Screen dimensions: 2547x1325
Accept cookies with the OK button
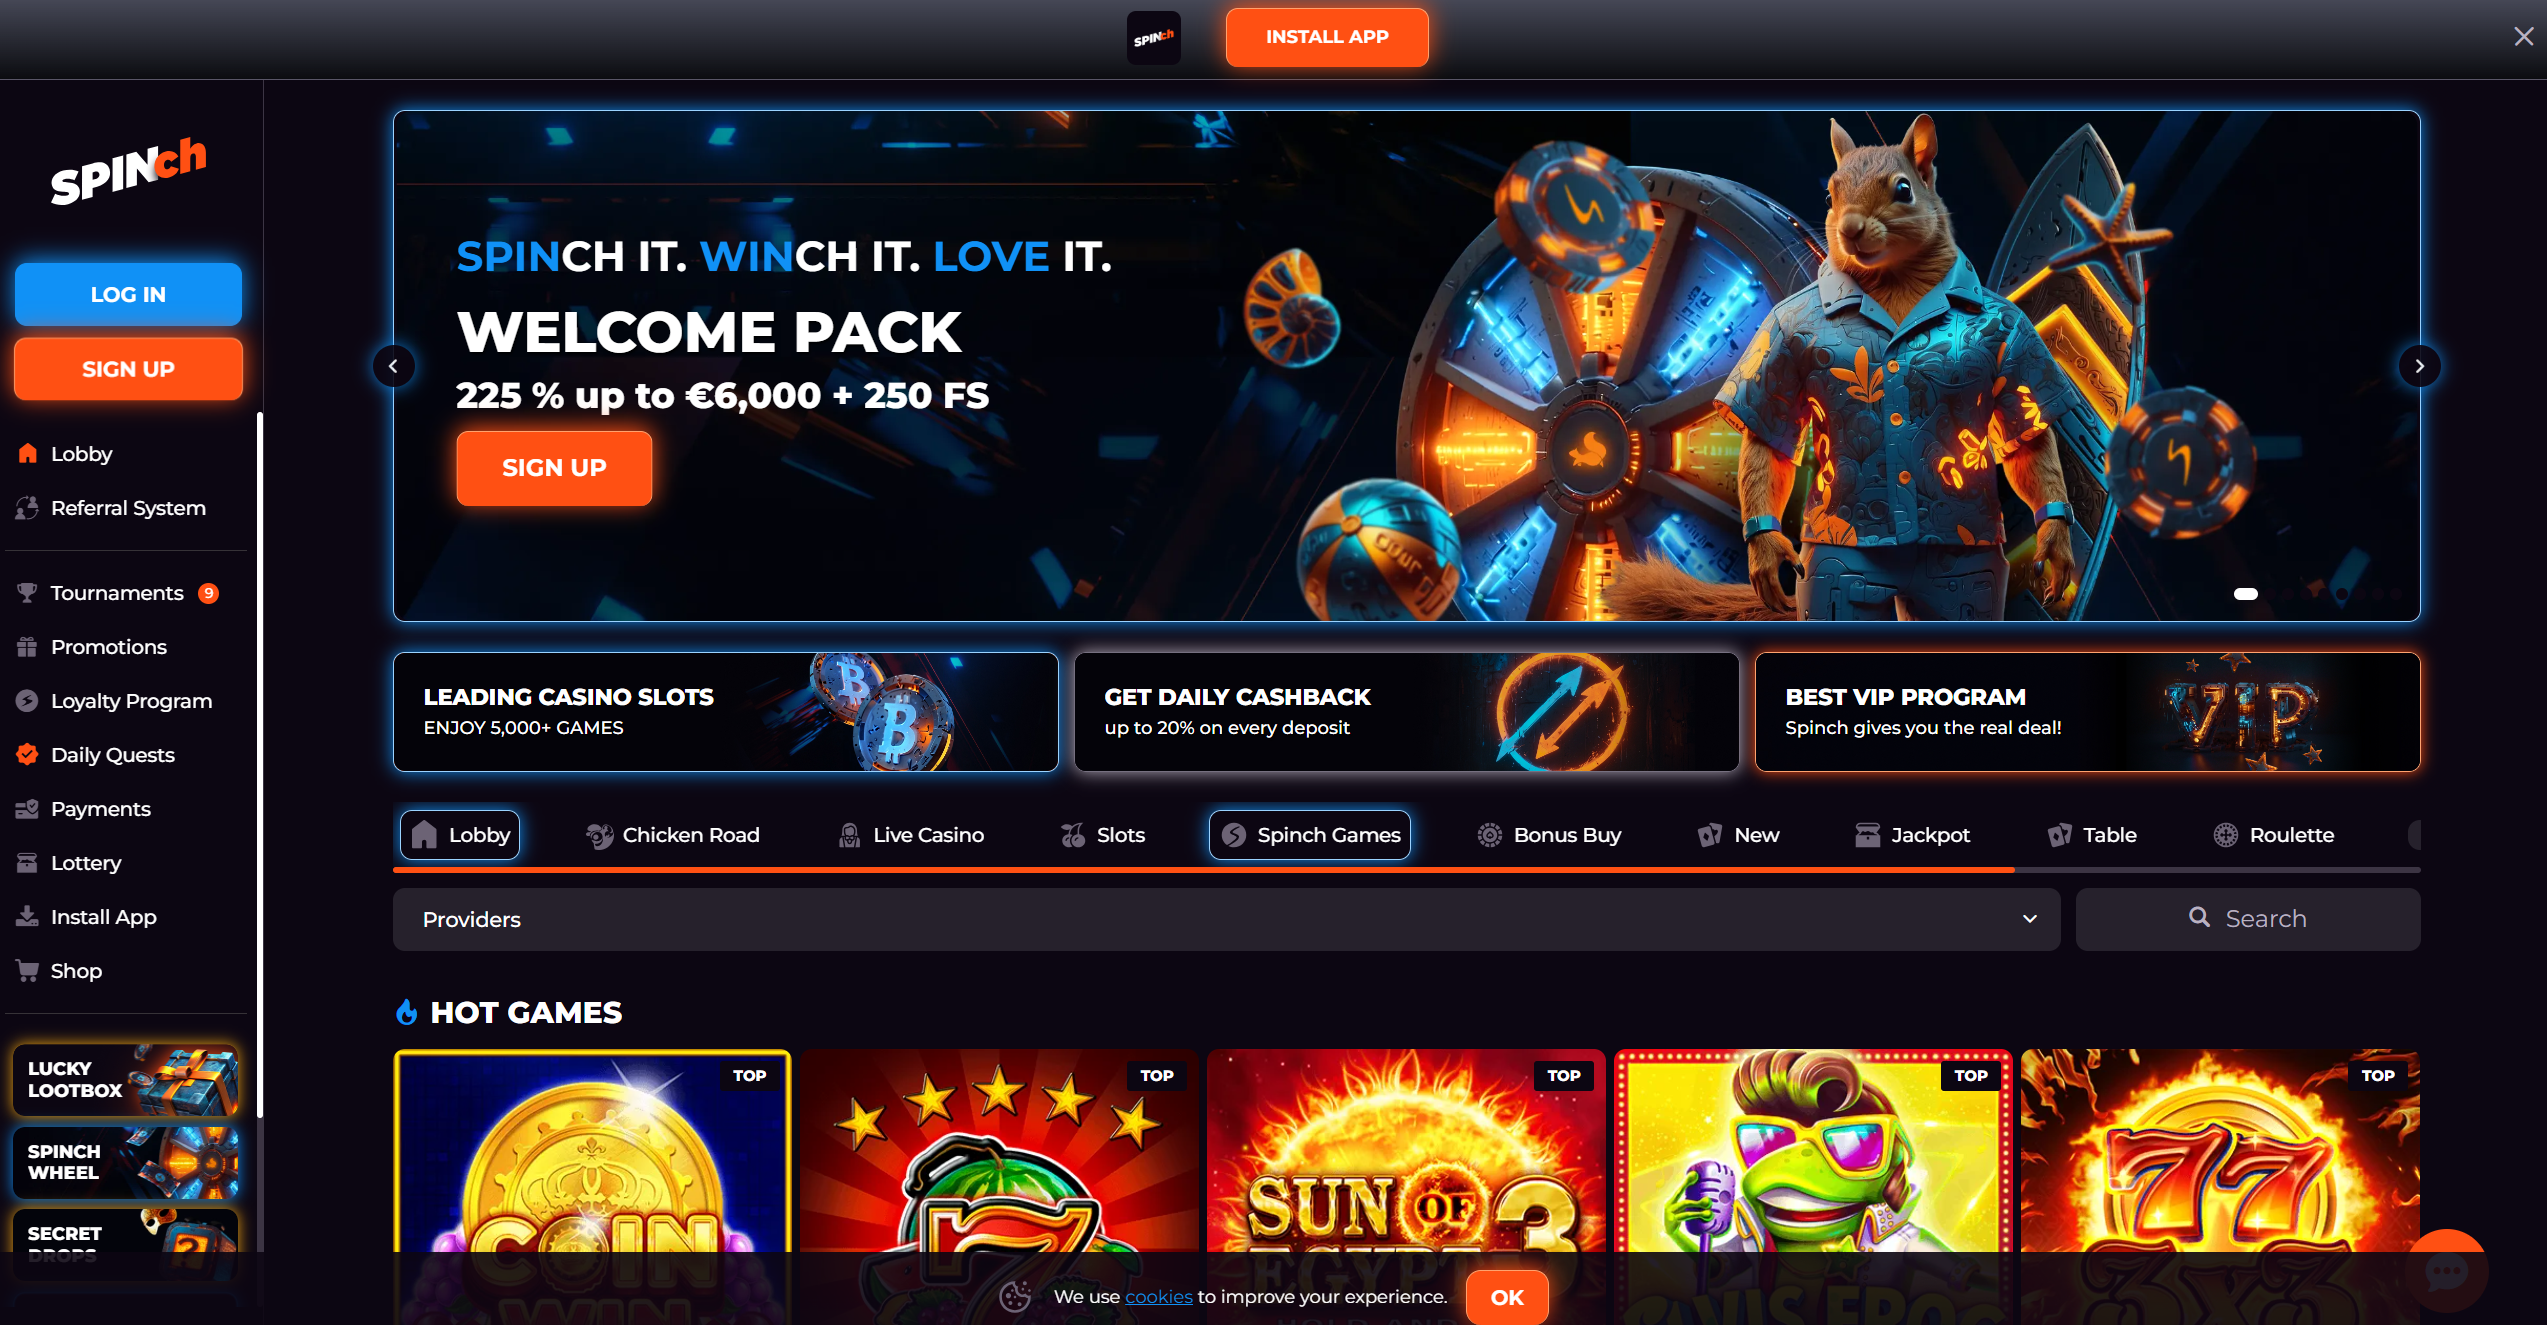[1507, 1297]
